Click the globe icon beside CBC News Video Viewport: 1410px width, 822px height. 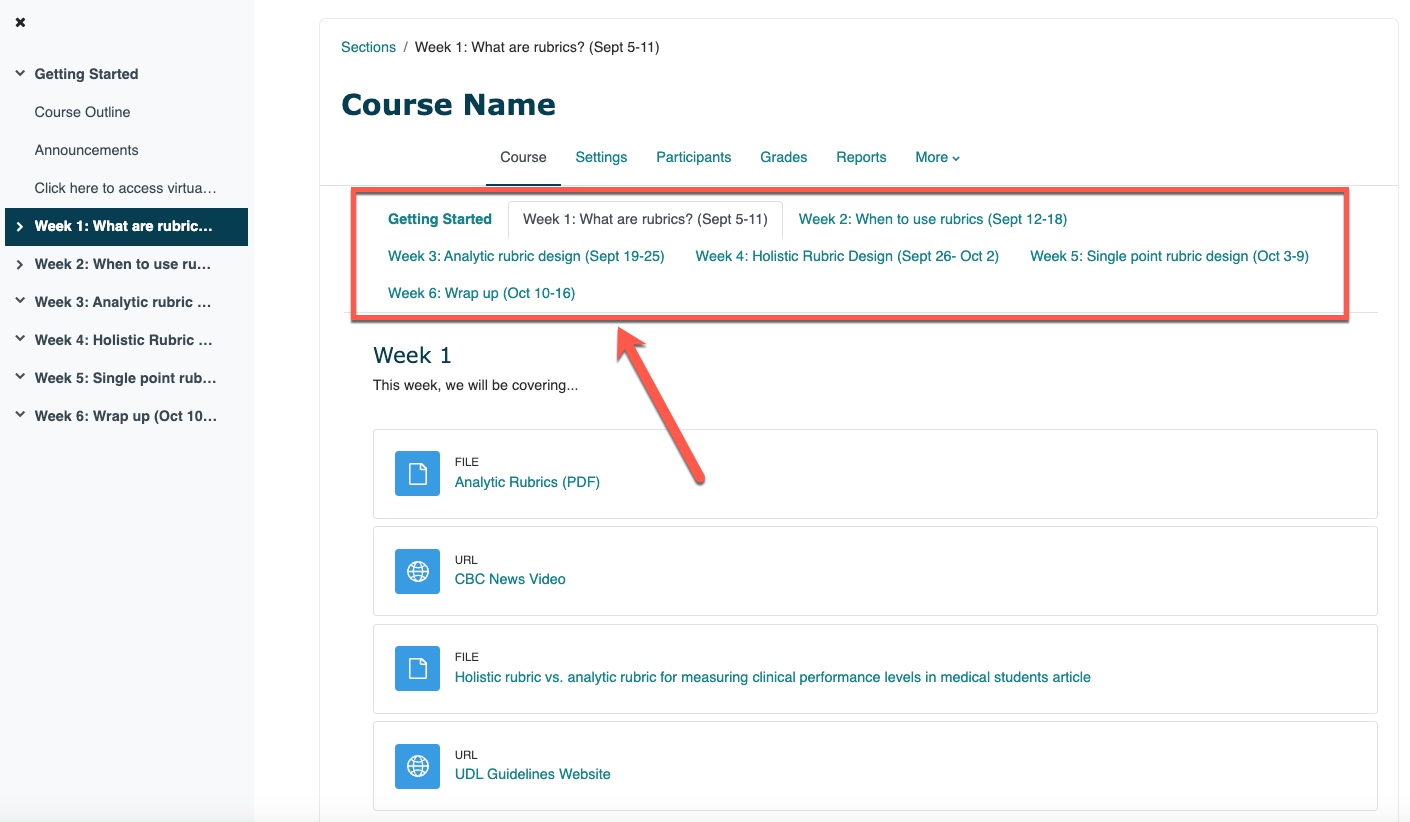tap(417, 571)
